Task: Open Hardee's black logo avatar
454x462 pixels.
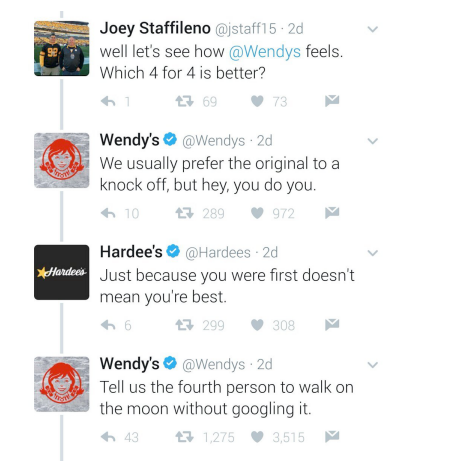Action: point(62,272)
